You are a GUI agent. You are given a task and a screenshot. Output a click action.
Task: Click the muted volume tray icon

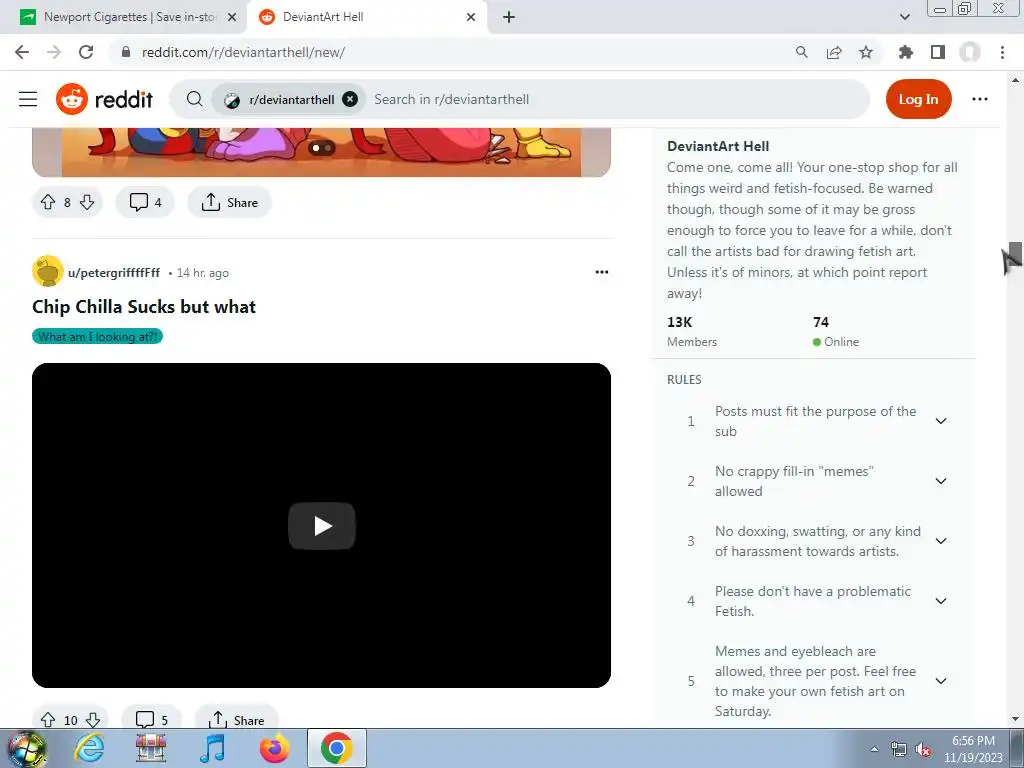923,750
